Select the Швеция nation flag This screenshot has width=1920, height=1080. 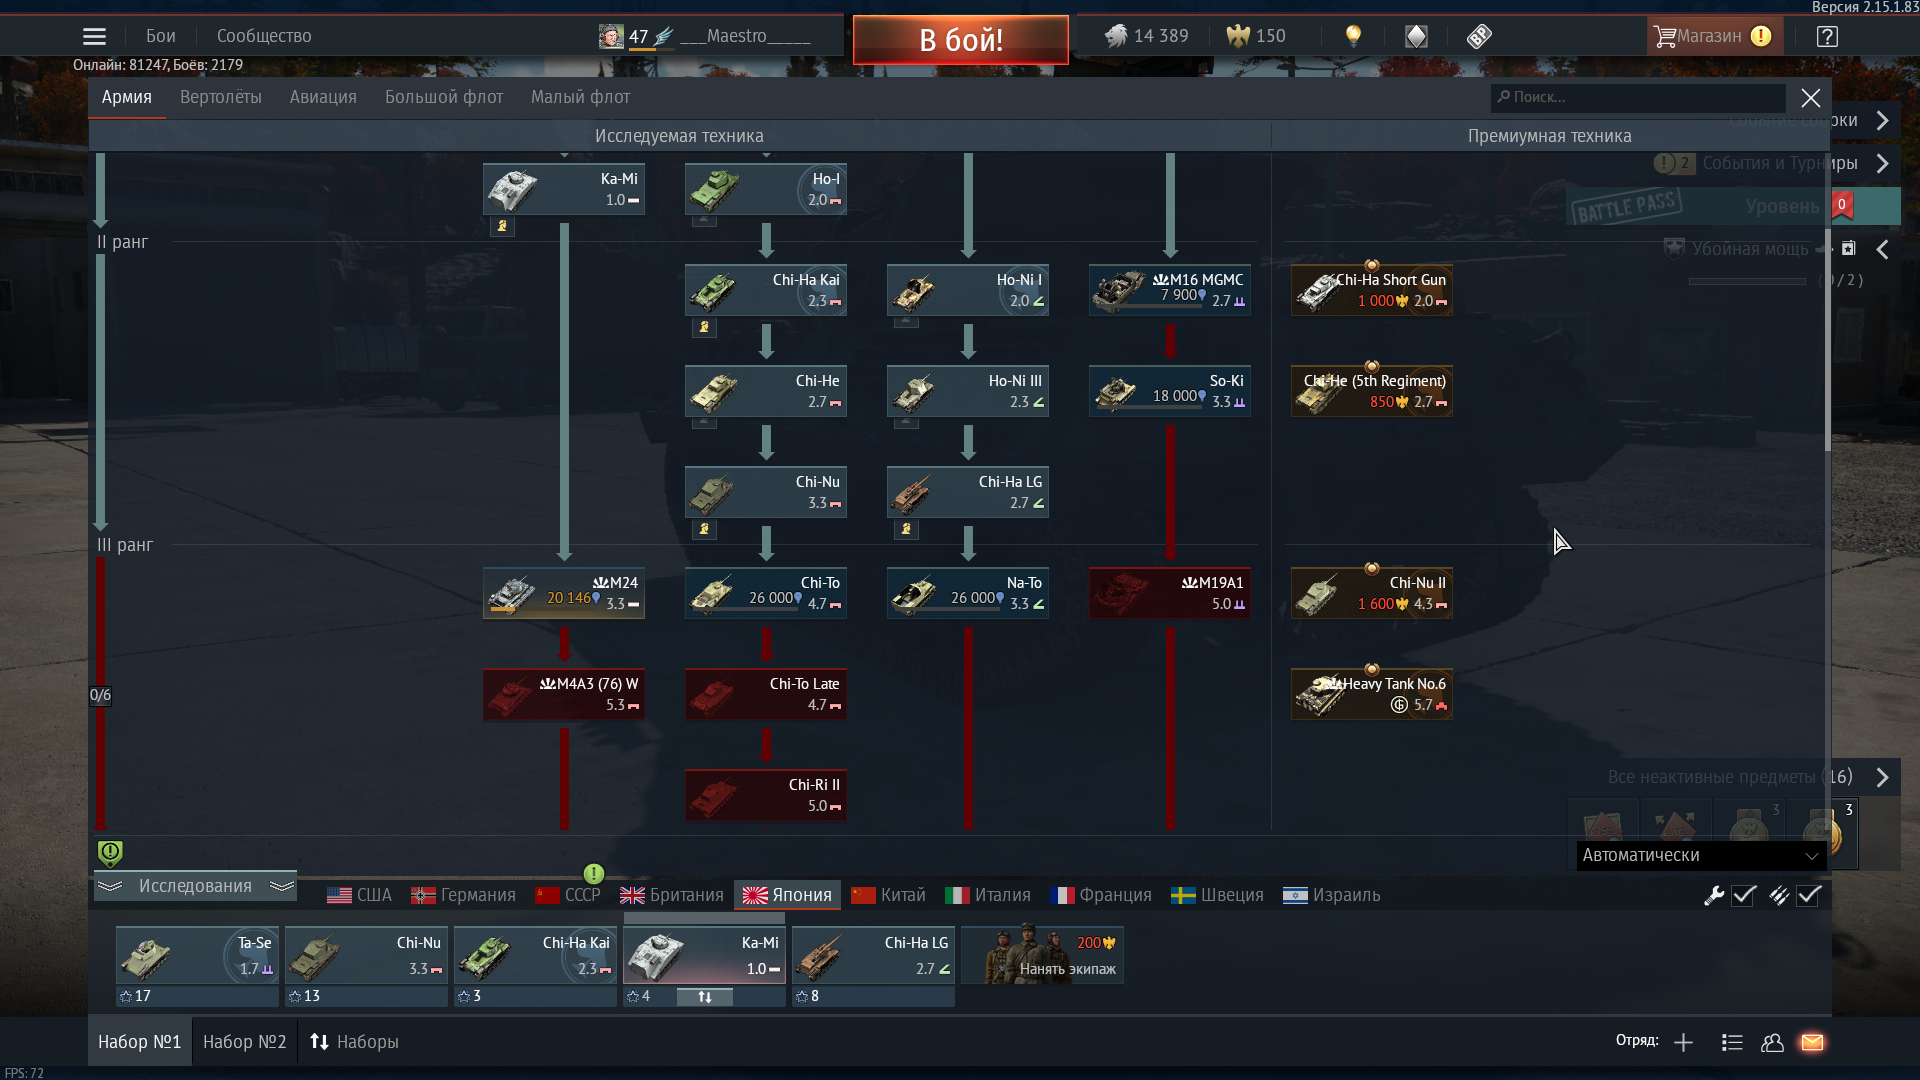pos(1217,895)
